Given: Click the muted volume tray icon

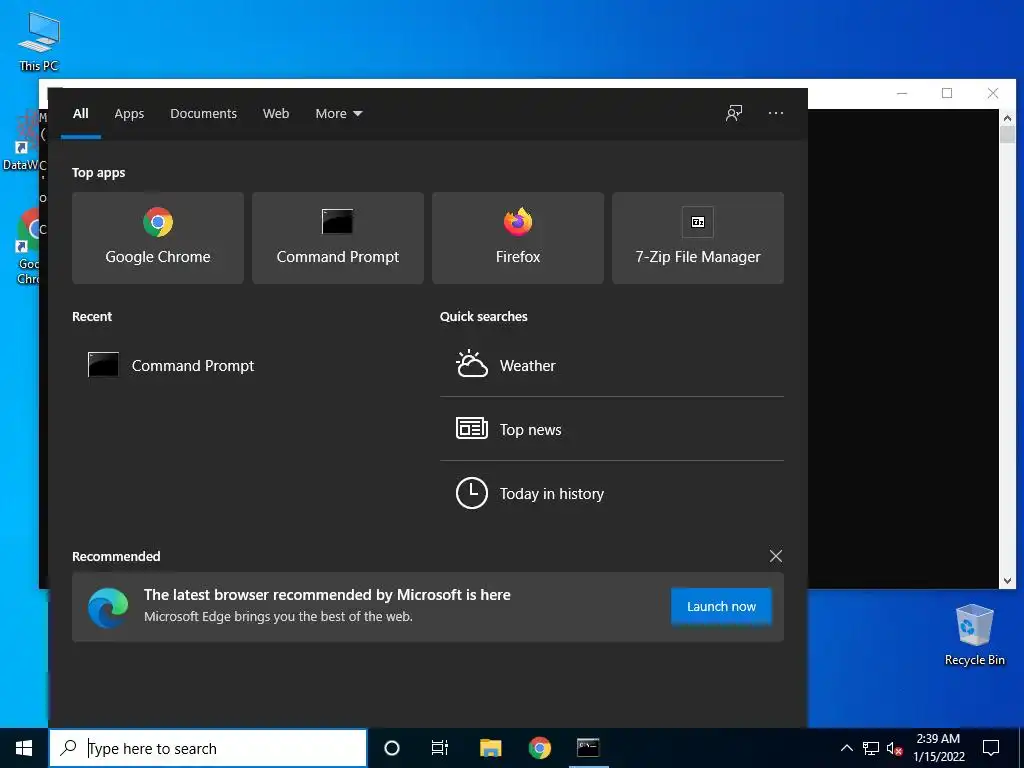Looking at the screenshot, I should 895,748.
